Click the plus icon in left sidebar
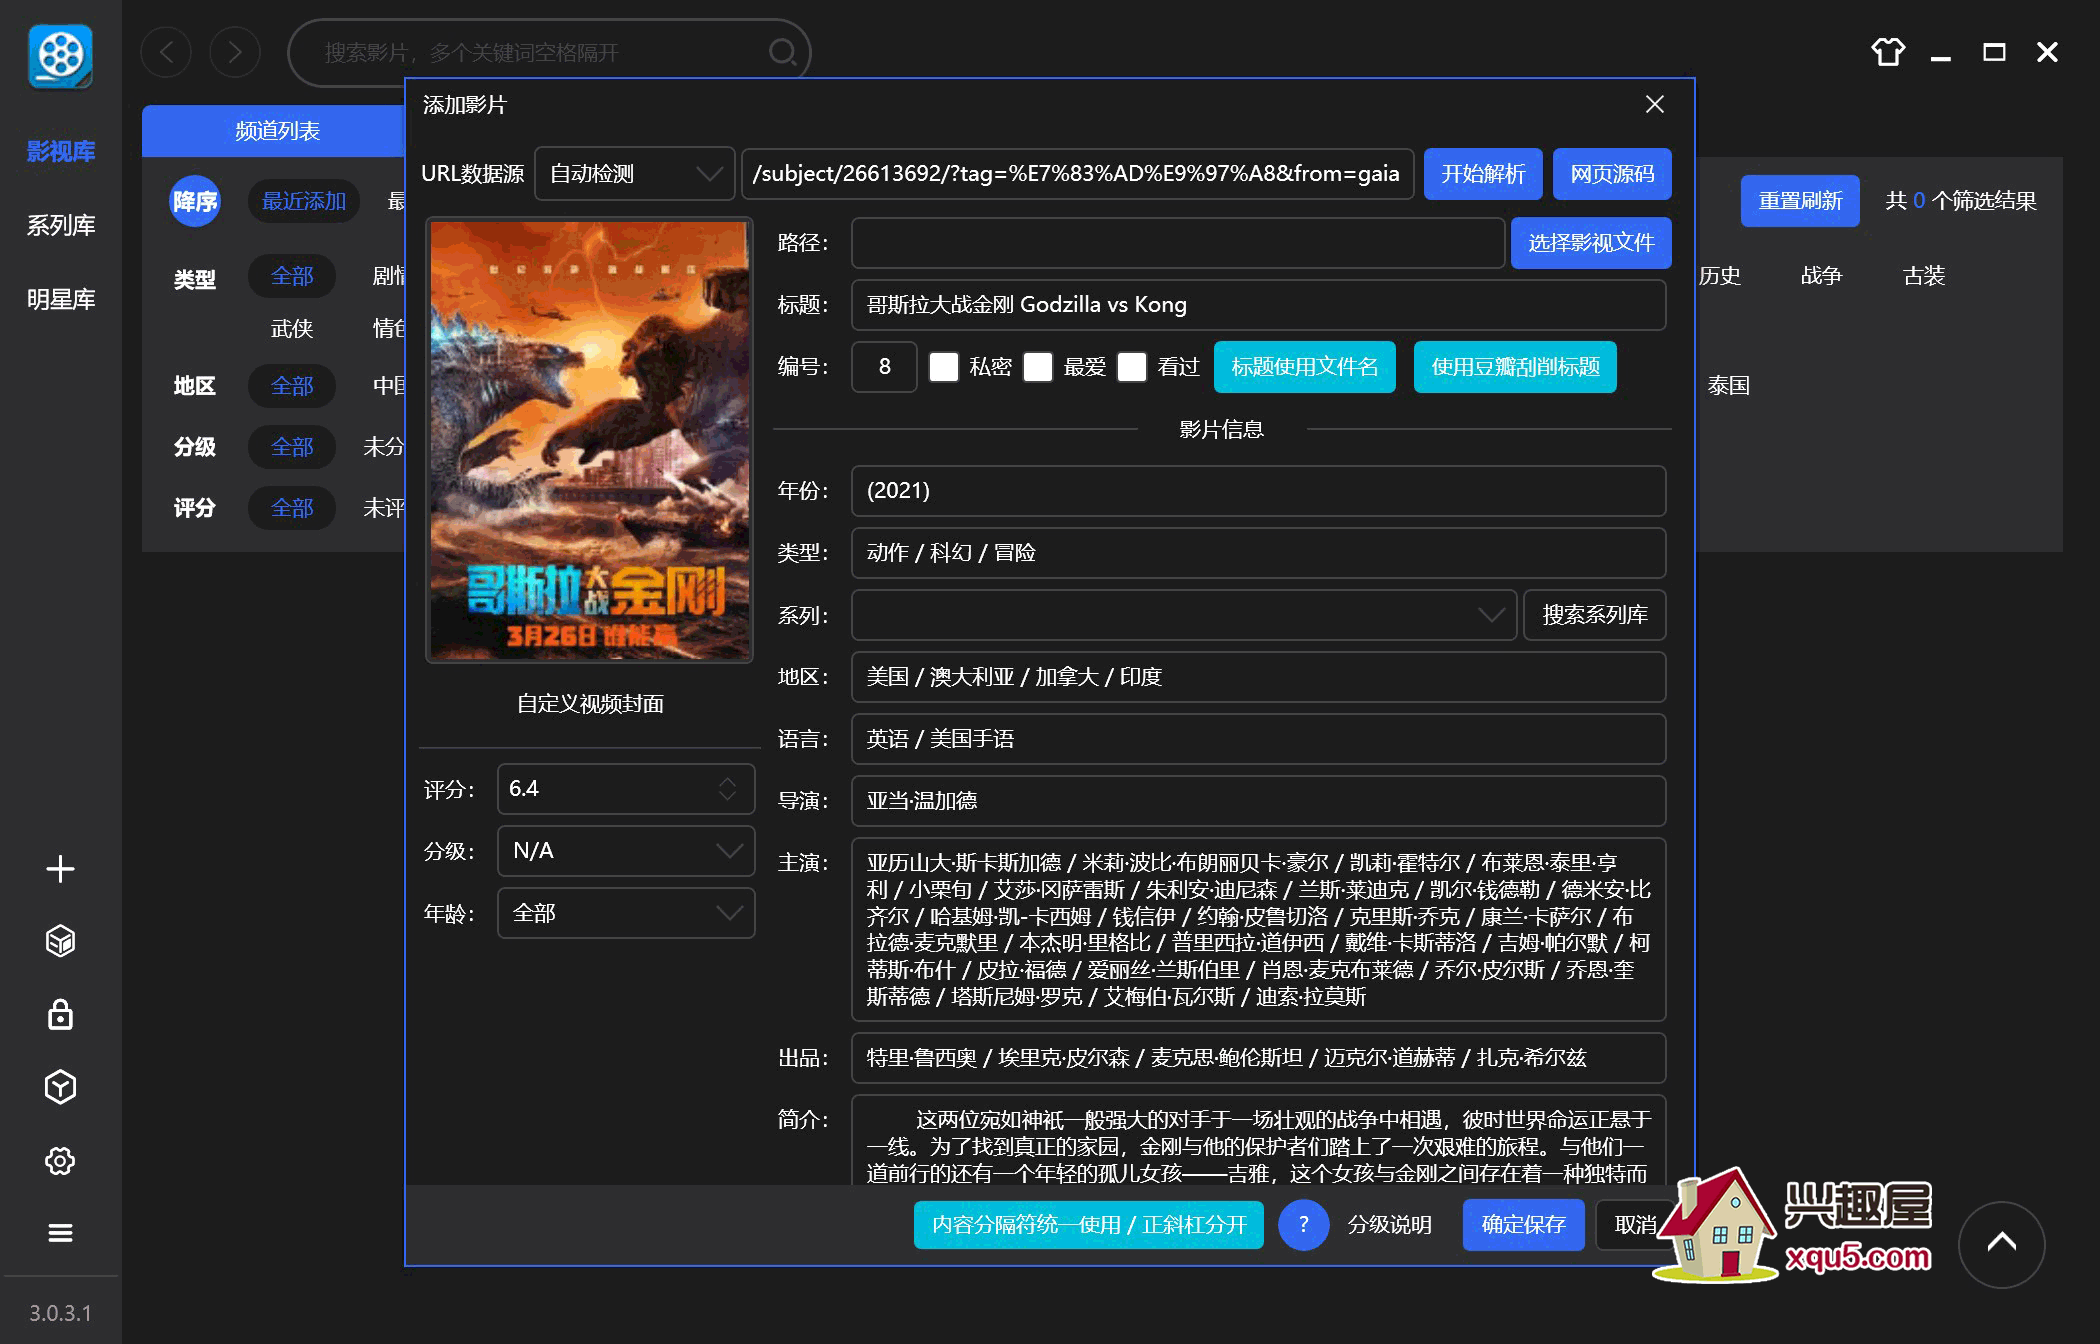Viewport: 2100px width, 1344px height. (60, 869)
